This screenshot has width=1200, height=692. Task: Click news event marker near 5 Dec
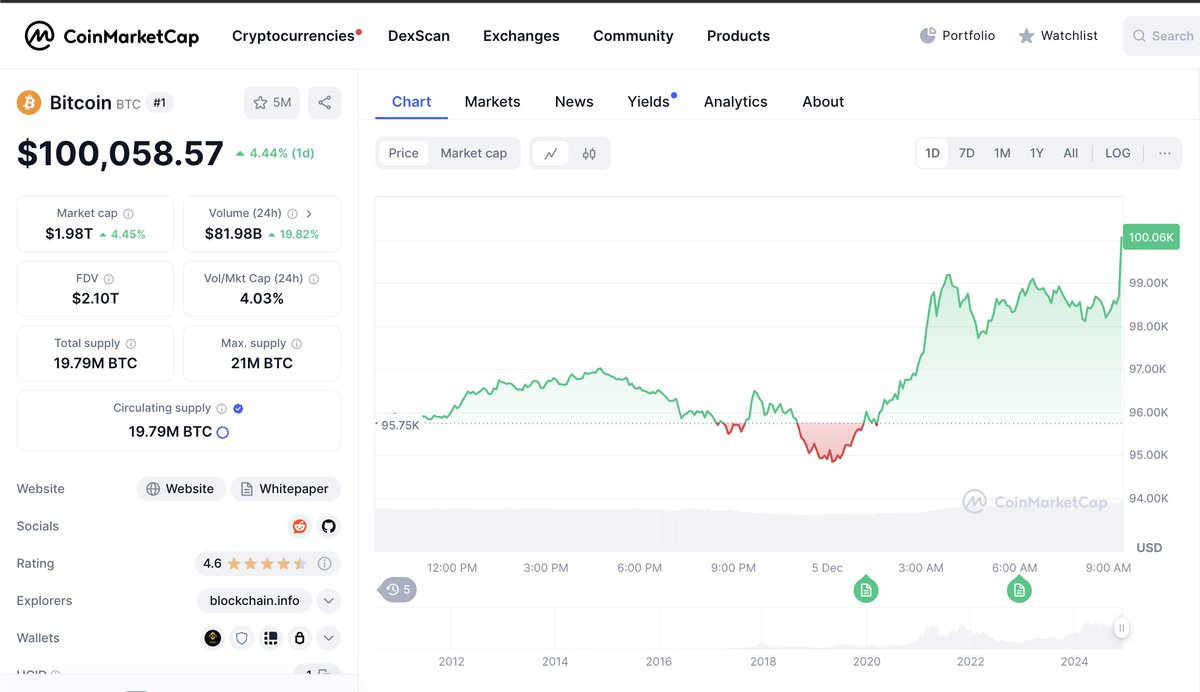(866, 590)
